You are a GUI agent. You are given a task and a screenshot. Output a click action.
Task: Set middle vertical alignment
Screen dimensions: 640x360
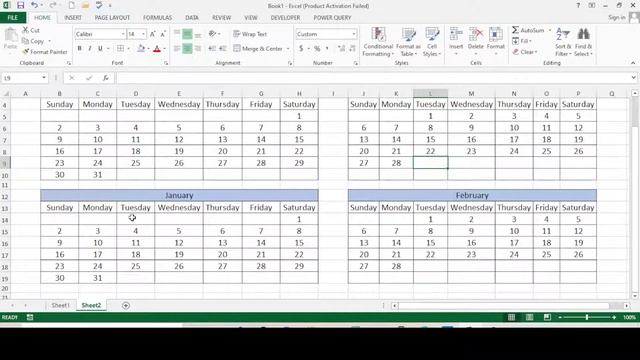(187, 34)
